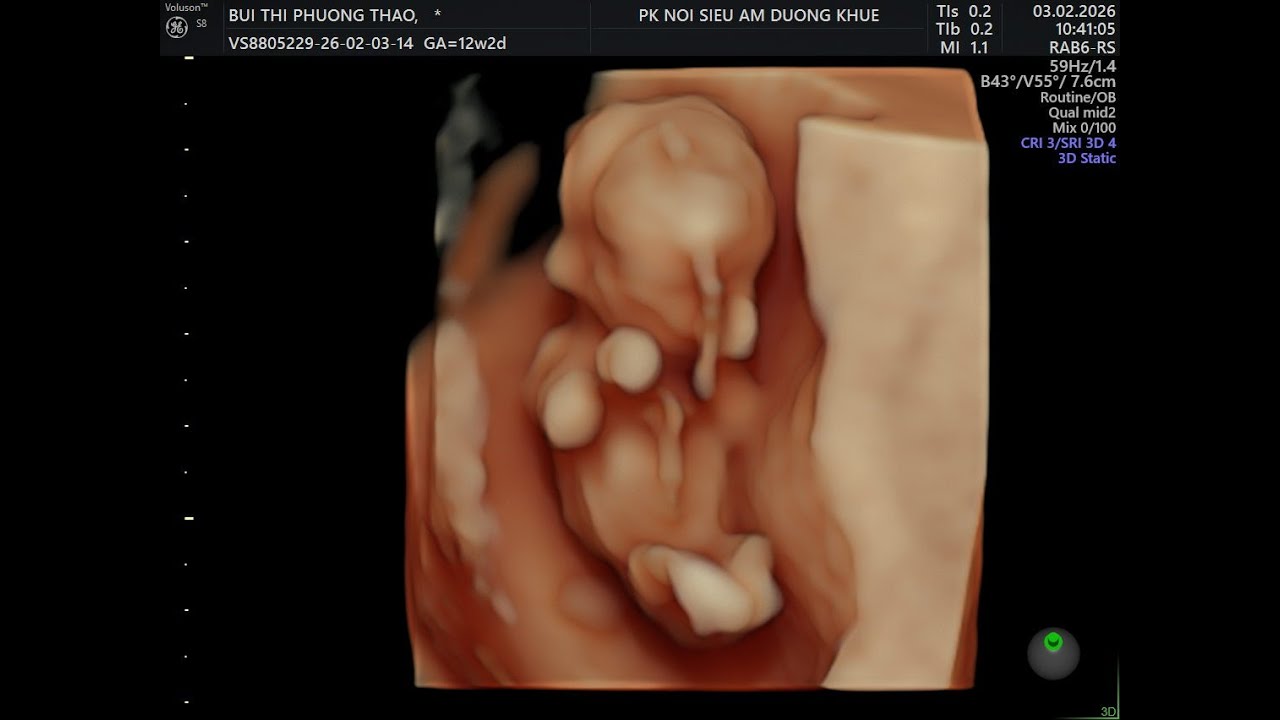Click the gestational age GA=12w2d
Screen dimensions: 1280x720
(465, 44)
